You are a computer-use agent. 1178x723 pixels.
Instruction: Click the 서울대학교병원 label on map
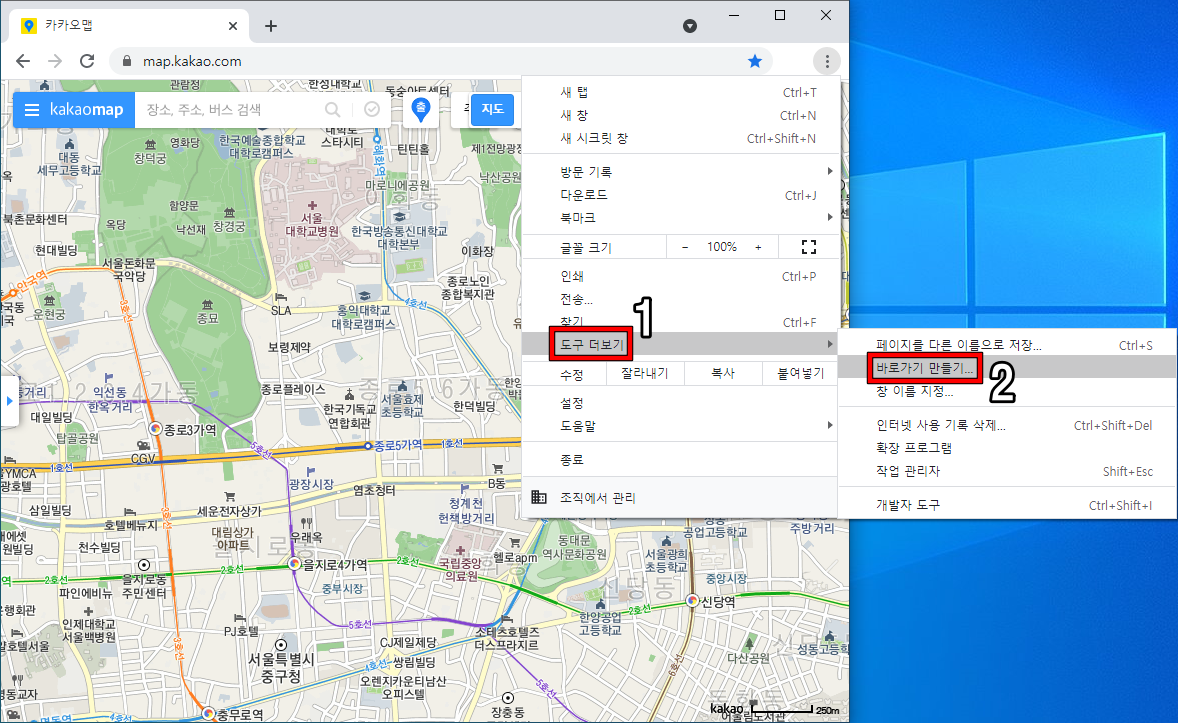(x=312, y=225)
